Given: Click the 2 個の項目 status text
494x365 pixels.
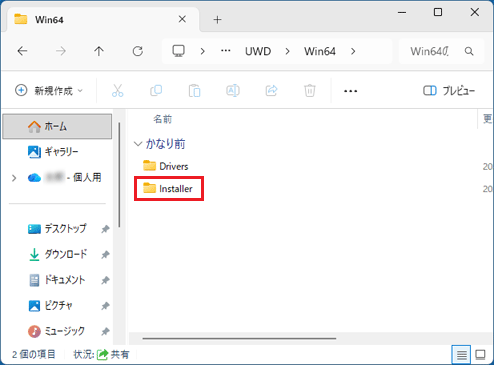Looking at the screenshot, I should [x=34, y=354].
